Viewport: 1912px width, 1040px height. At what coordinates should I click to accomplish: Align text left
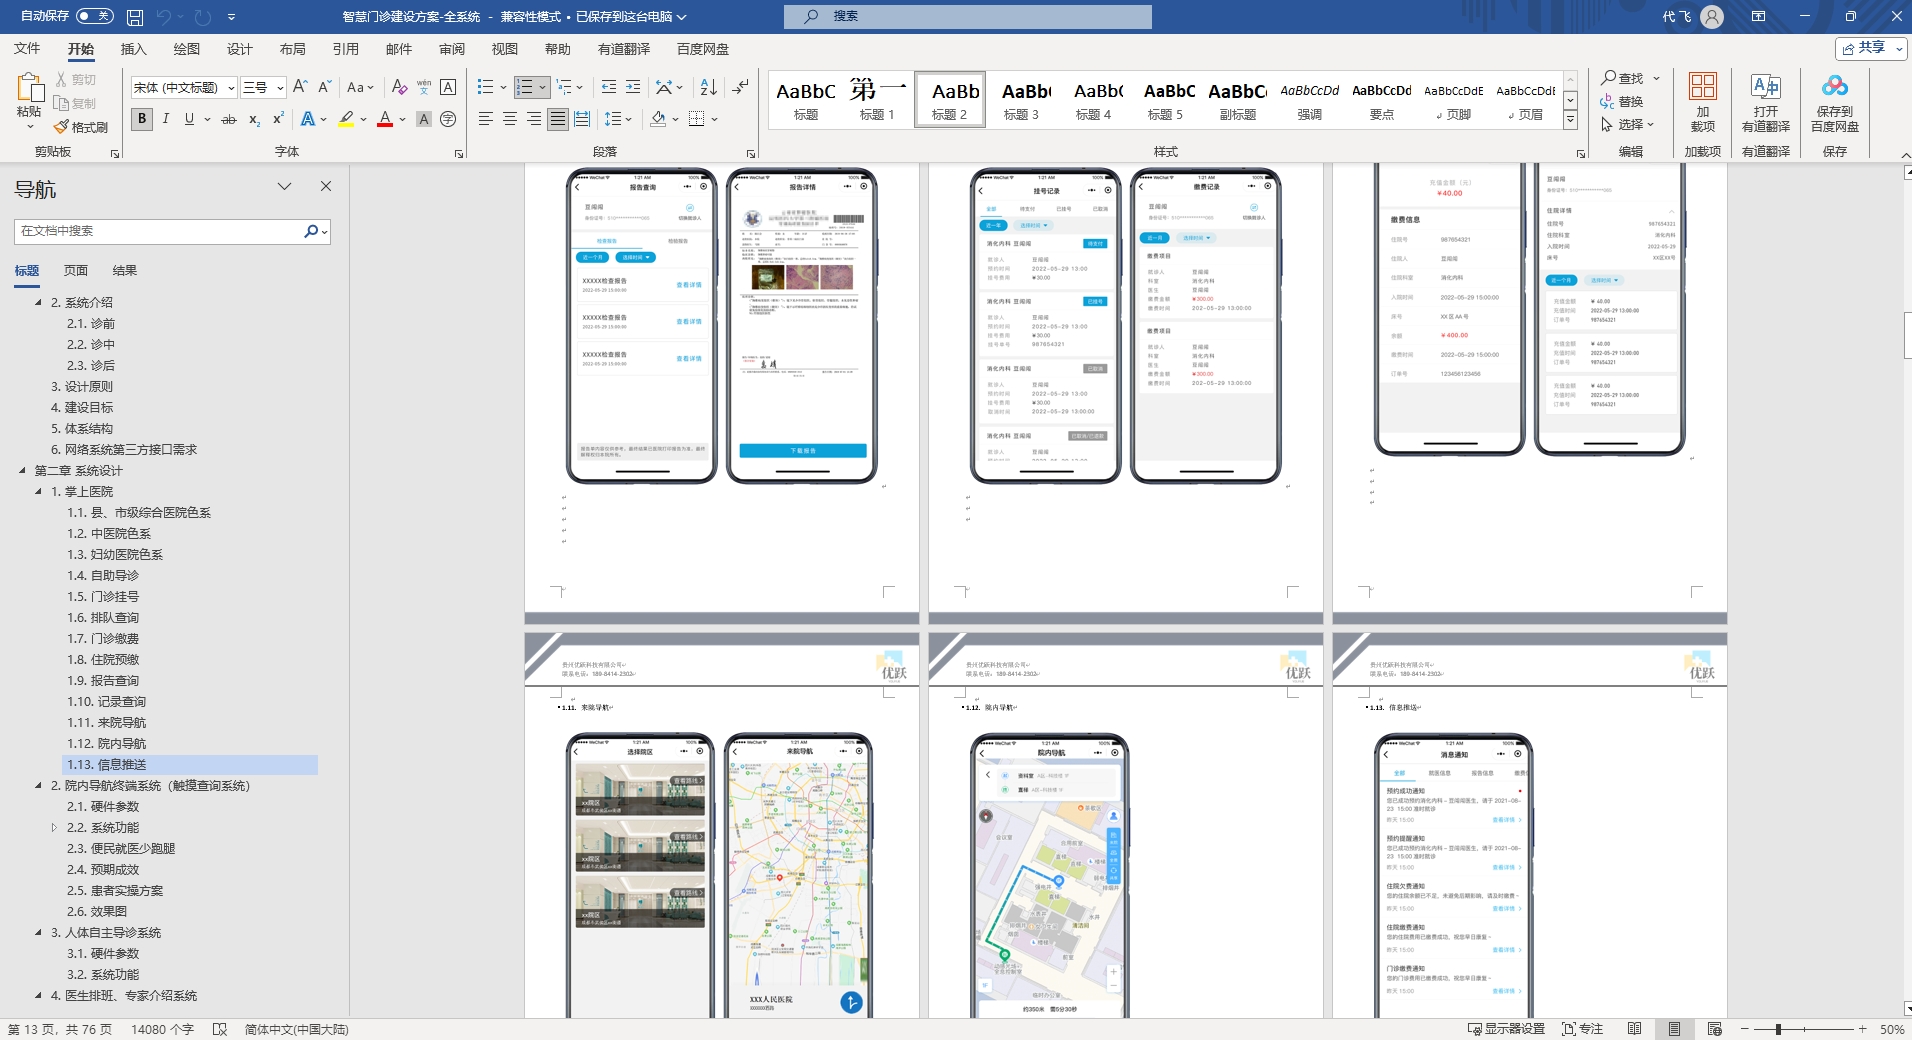tap(486, 119)
